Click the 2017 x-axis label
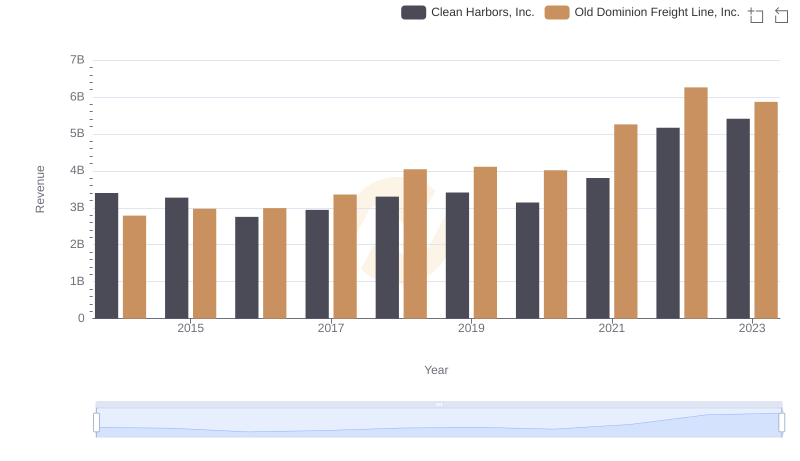Screen dimensions: 800x461 (331, 328)
